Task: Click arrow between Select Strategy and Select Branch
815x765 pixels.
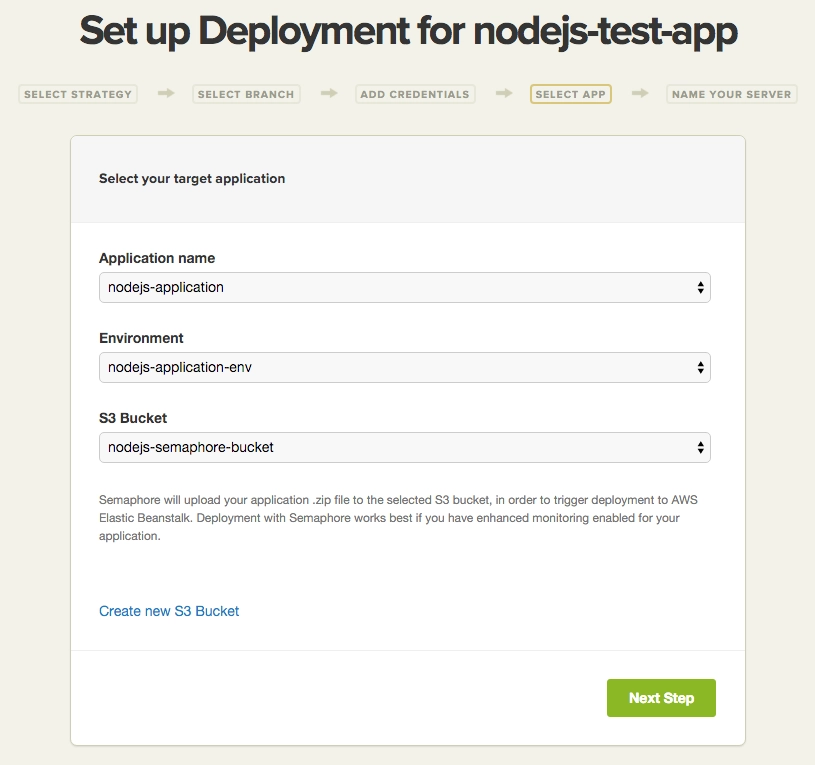Action: 166,94
